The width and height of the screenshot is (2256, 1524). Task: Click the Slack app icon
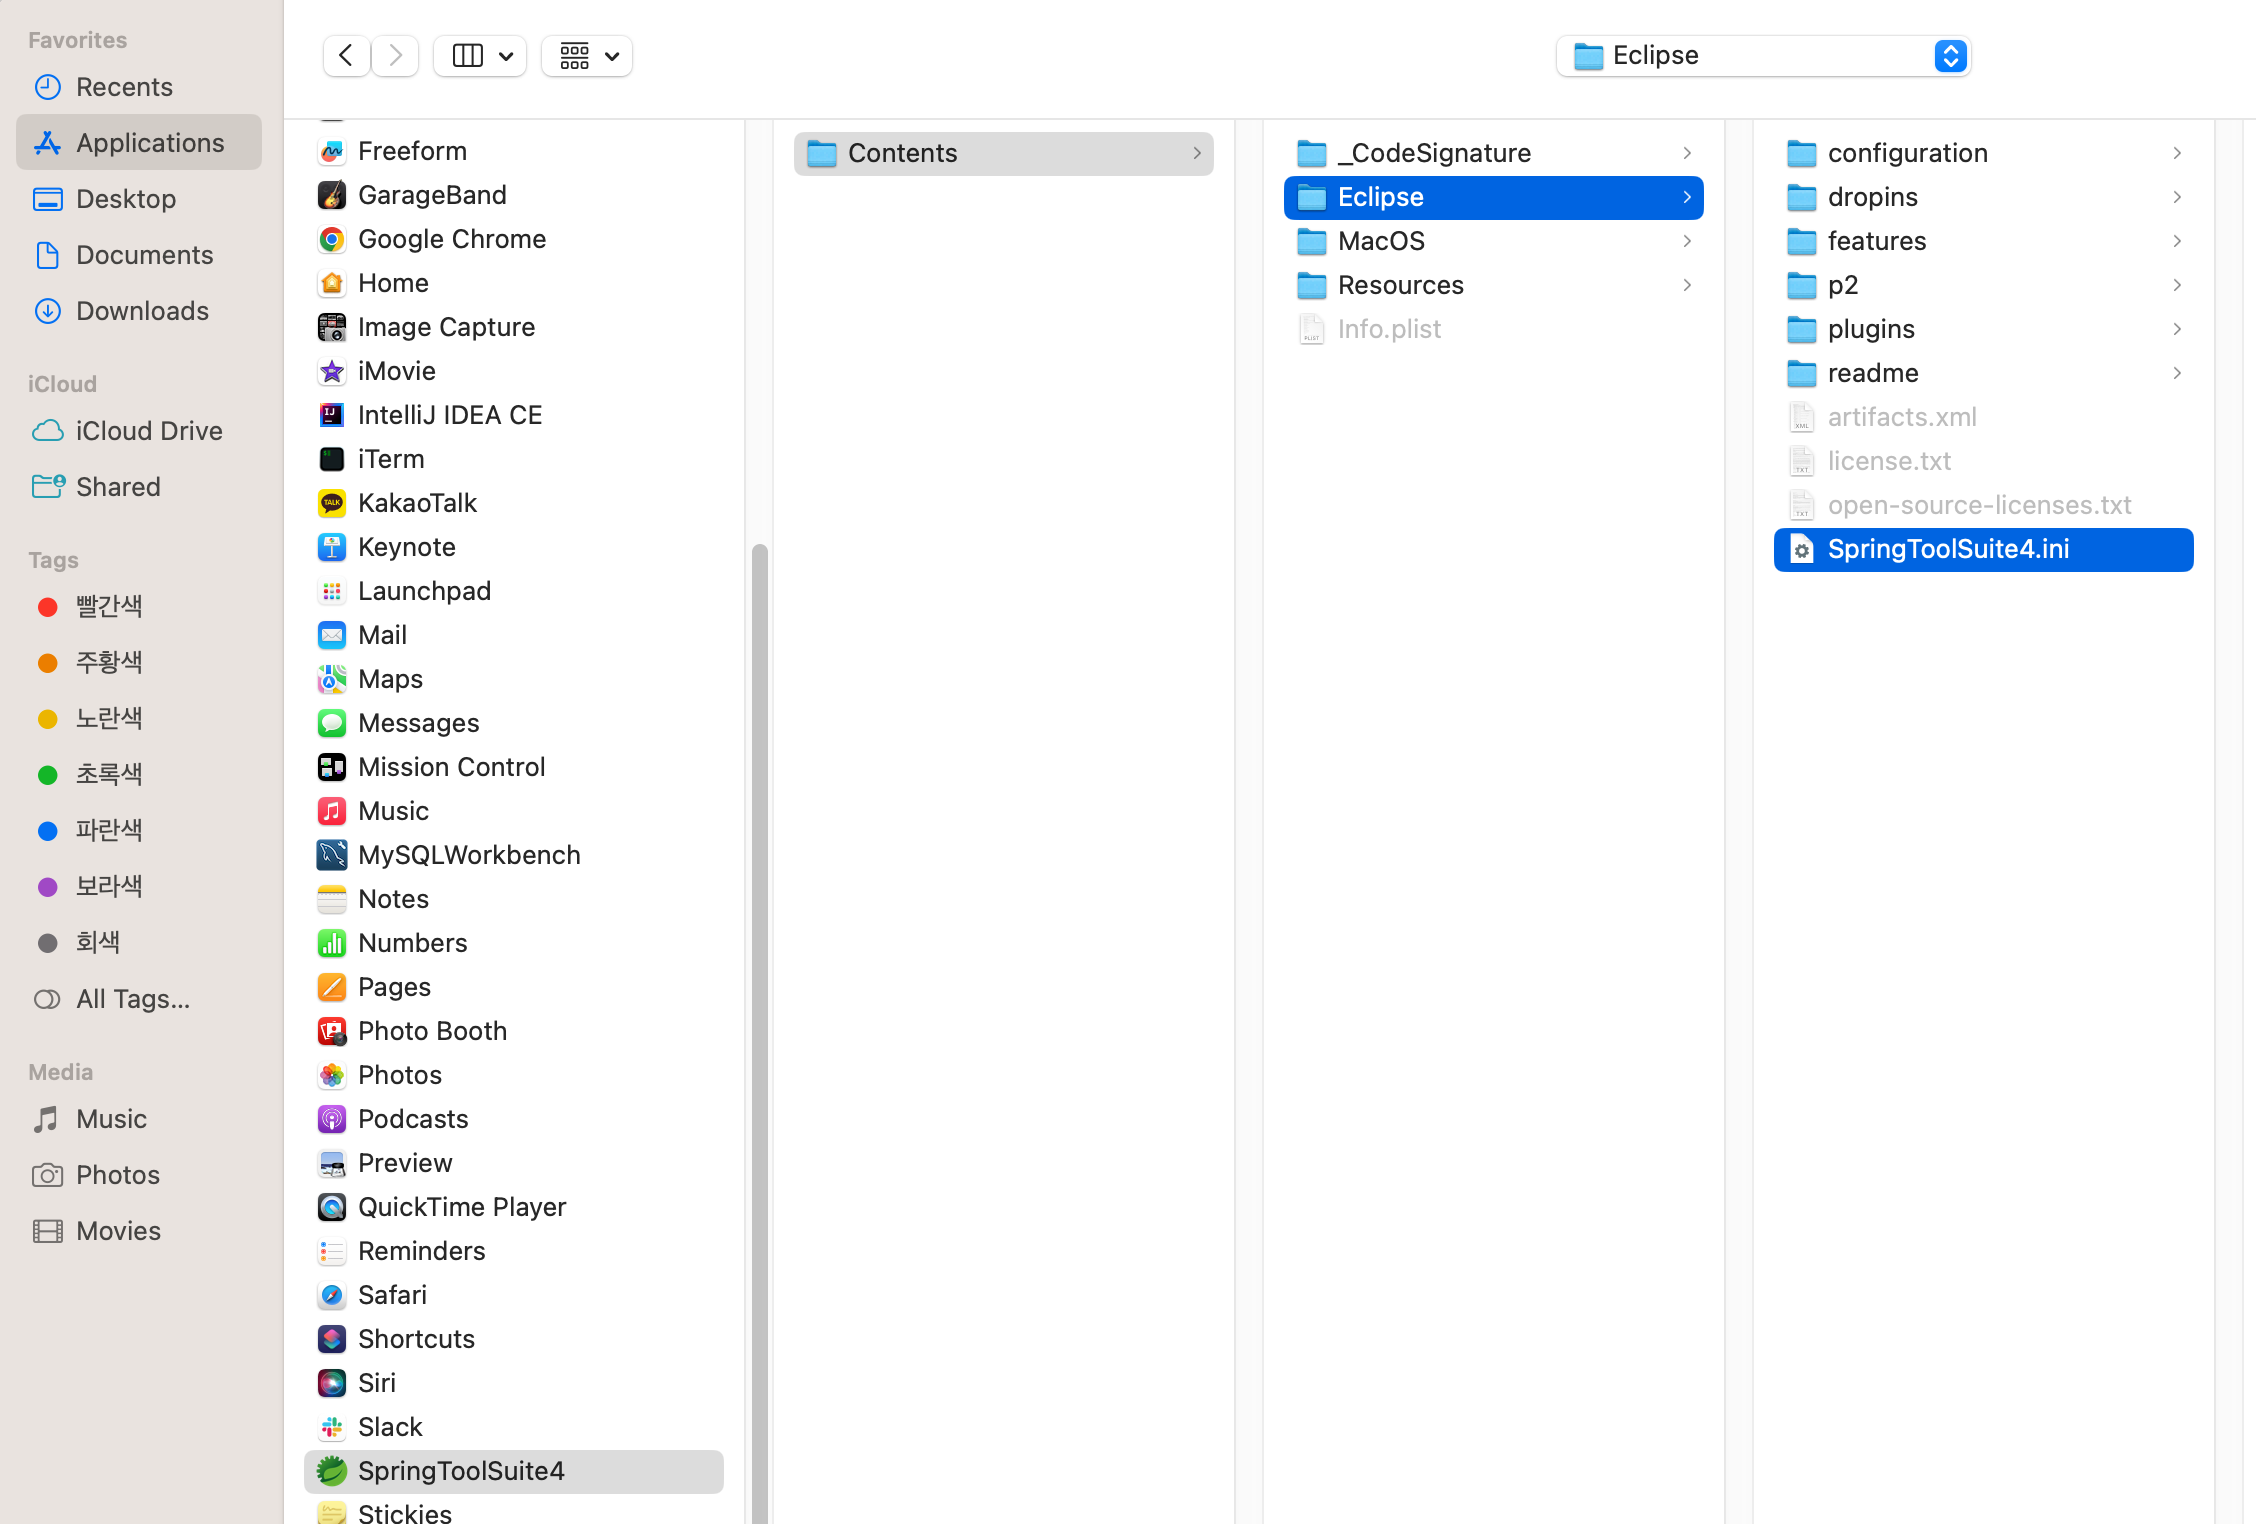pos(332,1427)
